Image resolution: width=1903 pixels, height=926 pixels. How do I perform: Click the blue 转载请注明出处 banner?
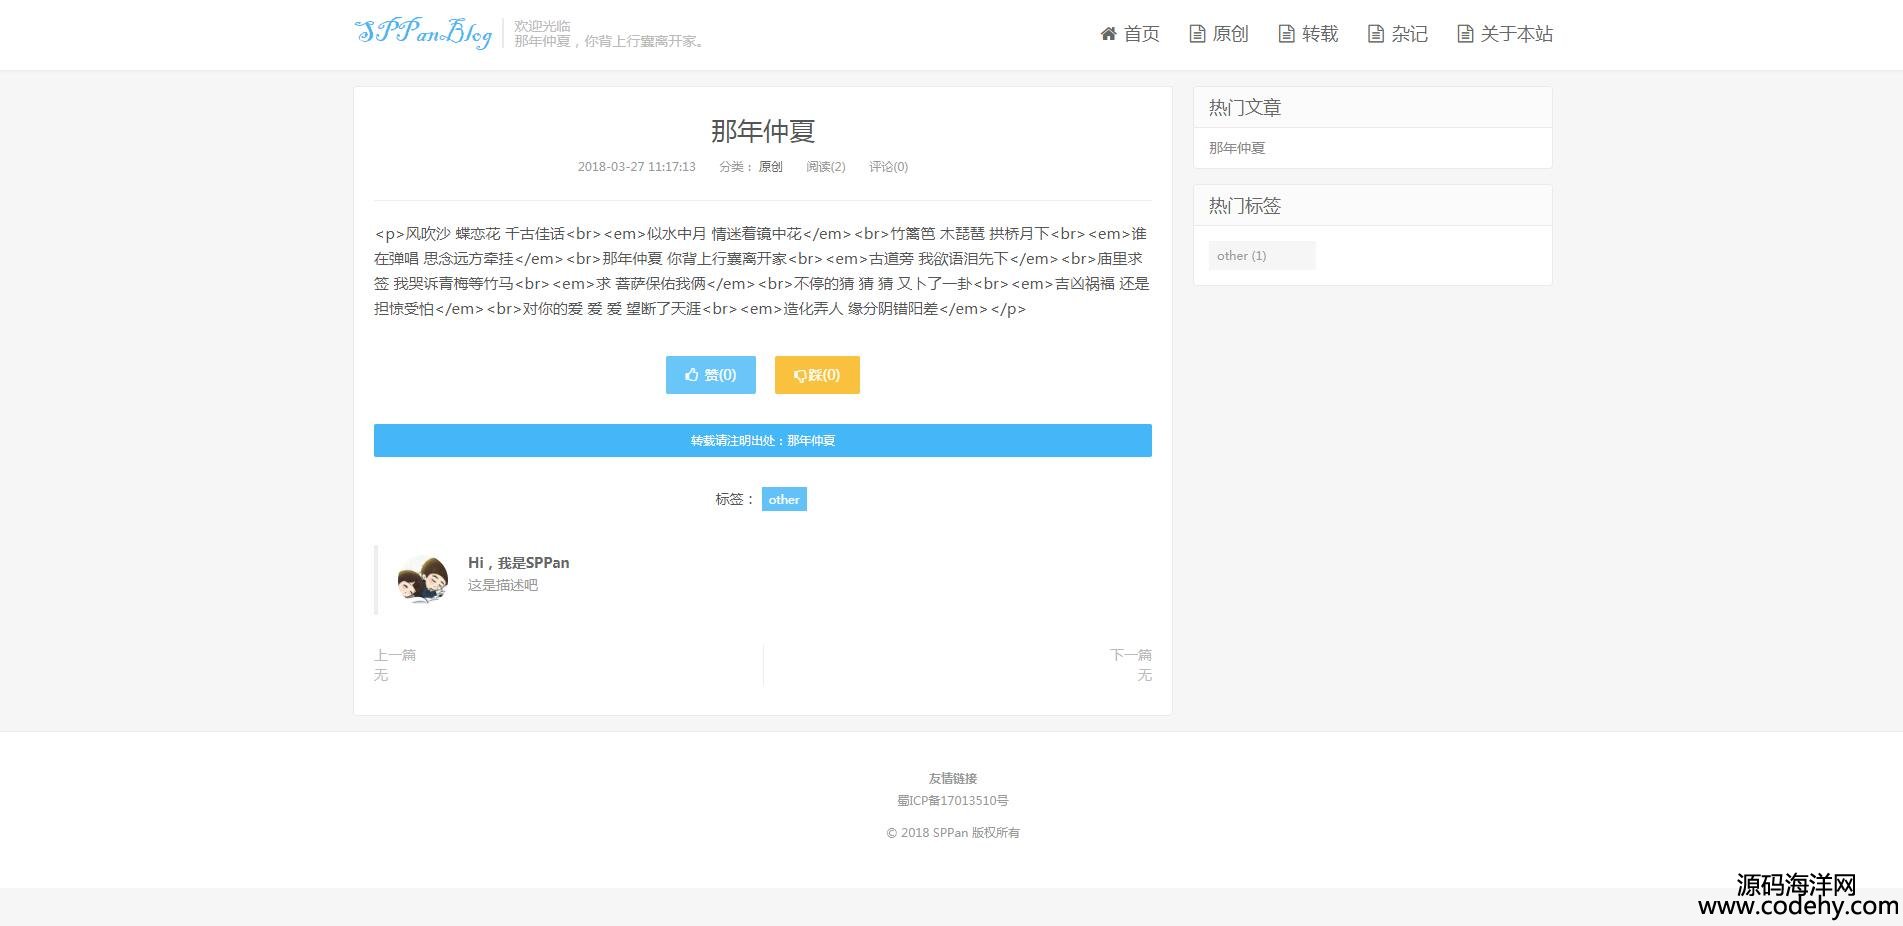762,441
